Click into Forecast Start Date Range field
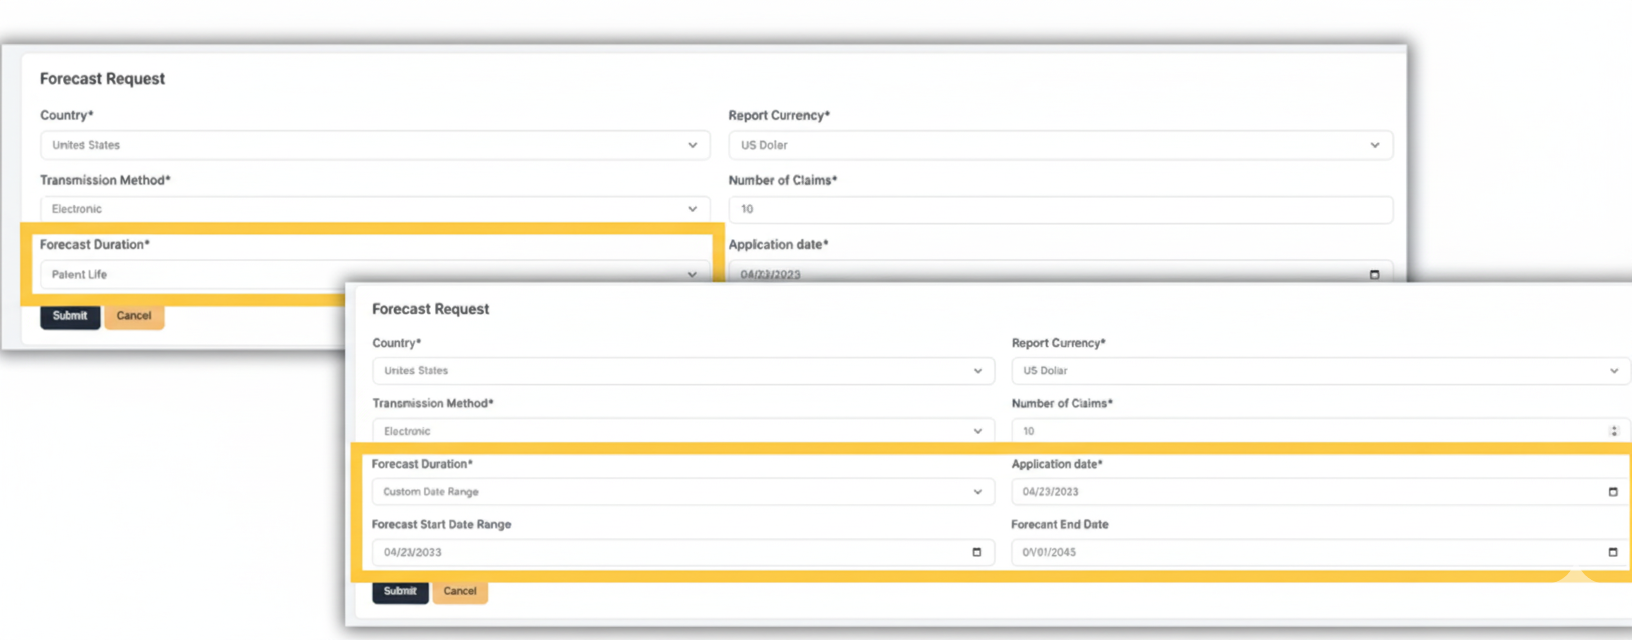Image resolution: width=1632 pixels, height=640 pixels. tap(670, 552)
